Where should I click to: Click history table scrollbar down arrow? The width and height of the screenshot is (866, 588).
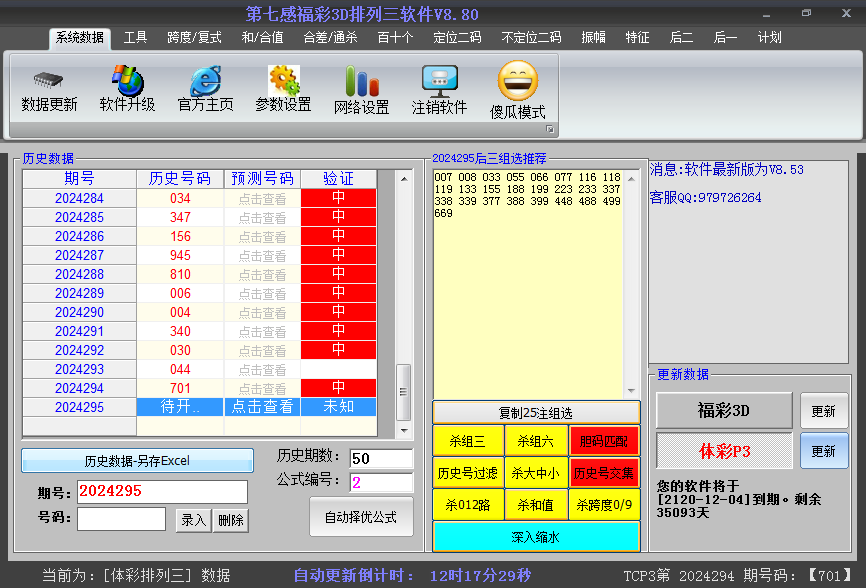click(x=404, y=430)
